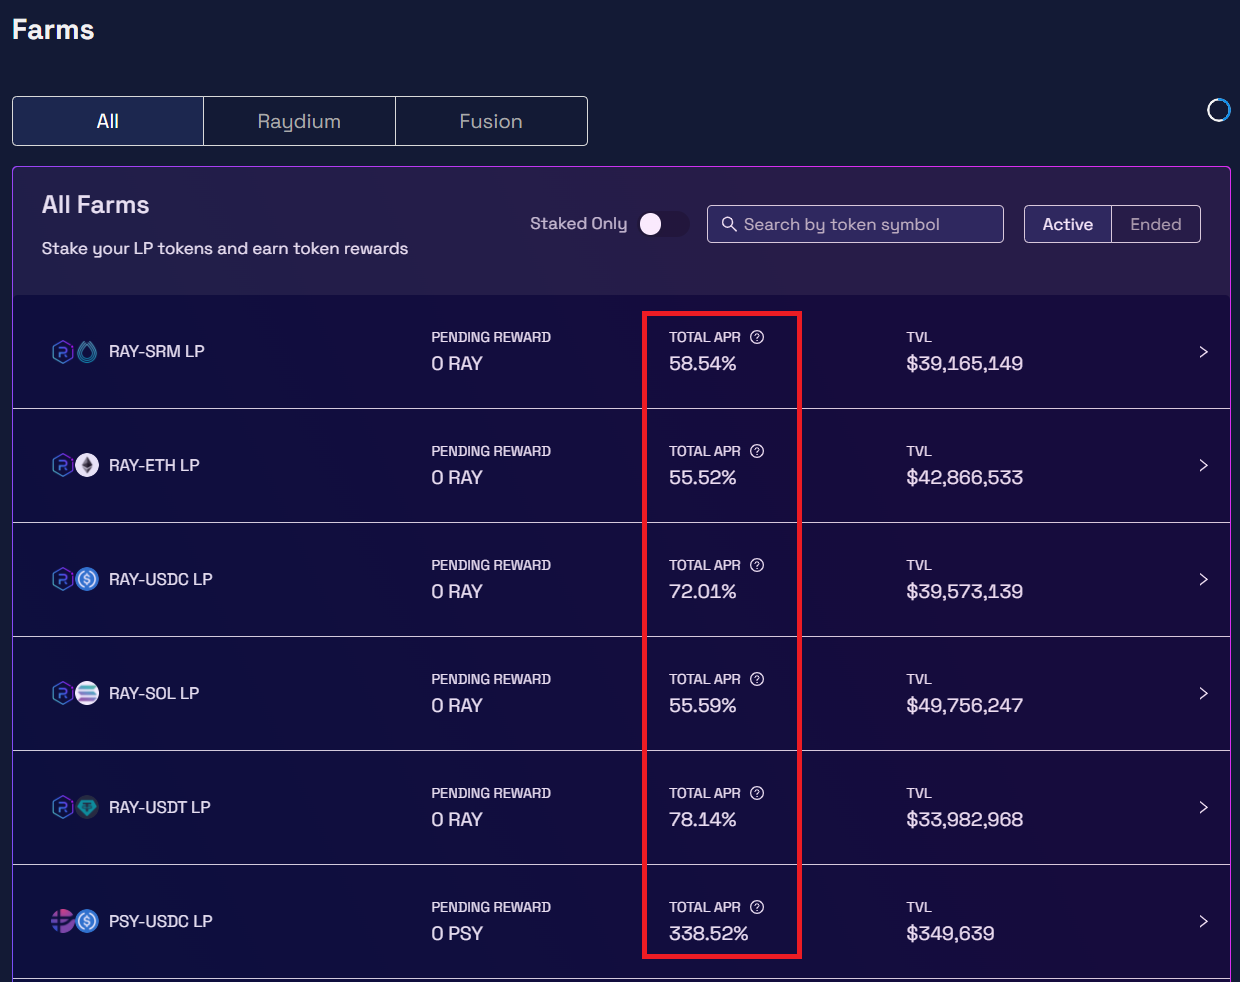This screenshot has height=982, width=1240.
Task: Click the RAY-USDT LP token pair icon
Action: (x=75, y=808)
